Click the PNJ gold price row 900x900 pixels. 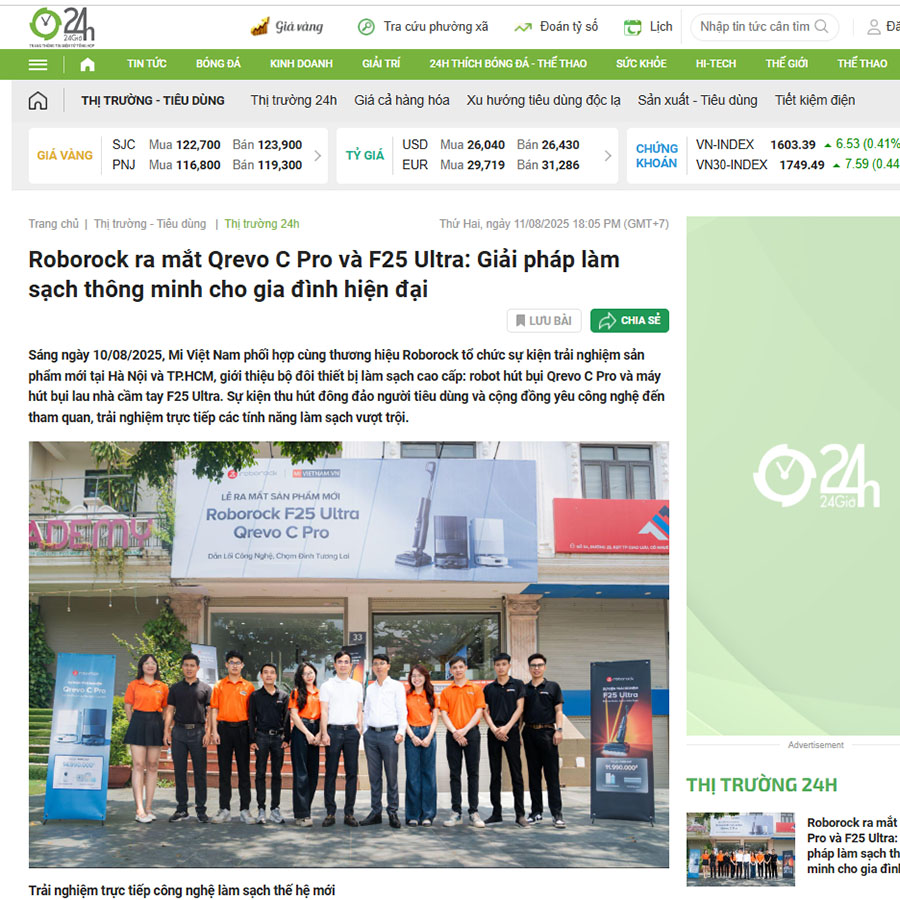207,165
